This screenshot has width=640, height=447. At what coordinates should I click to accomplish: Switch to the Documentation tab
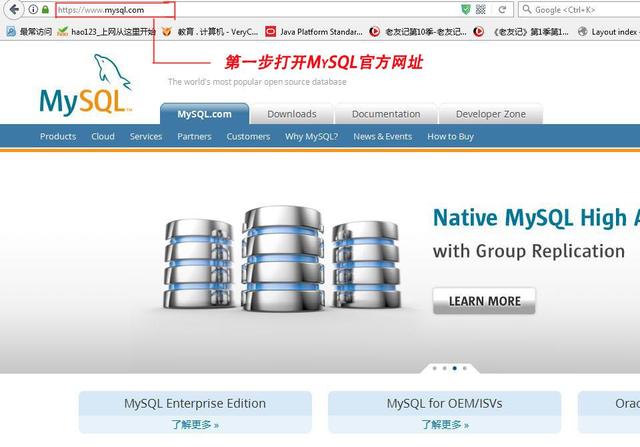point(386,114)
